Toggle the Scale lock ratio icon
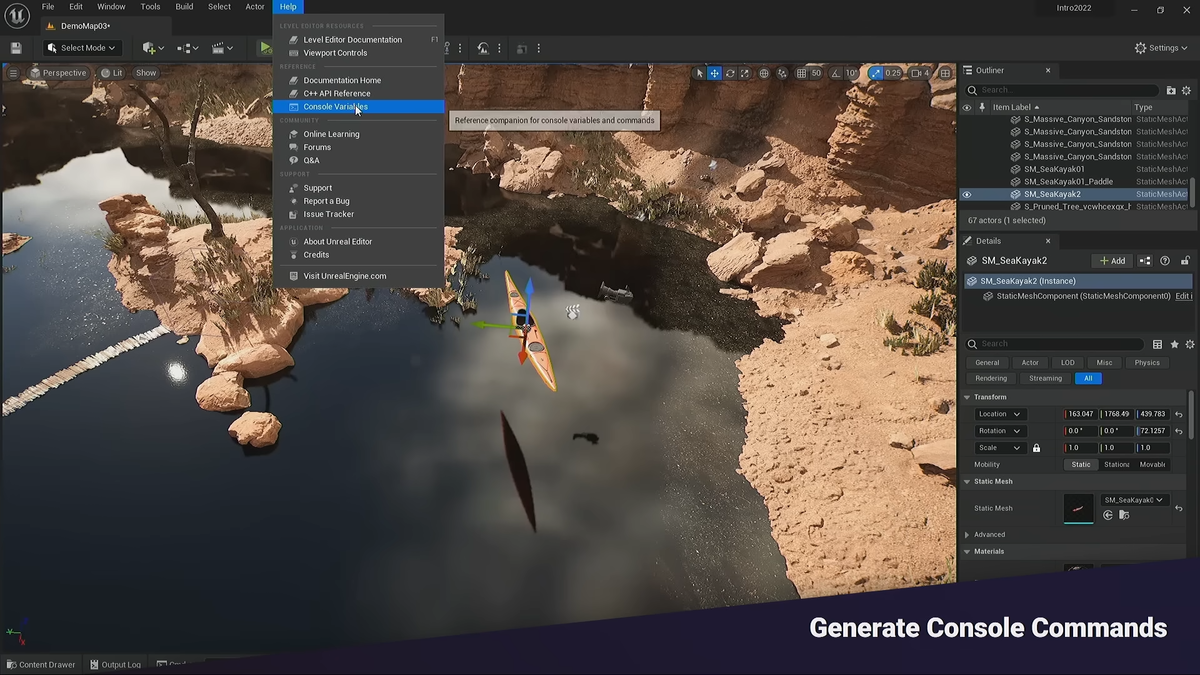This screenshot has width=1200, height=675. click(1036, 448)
